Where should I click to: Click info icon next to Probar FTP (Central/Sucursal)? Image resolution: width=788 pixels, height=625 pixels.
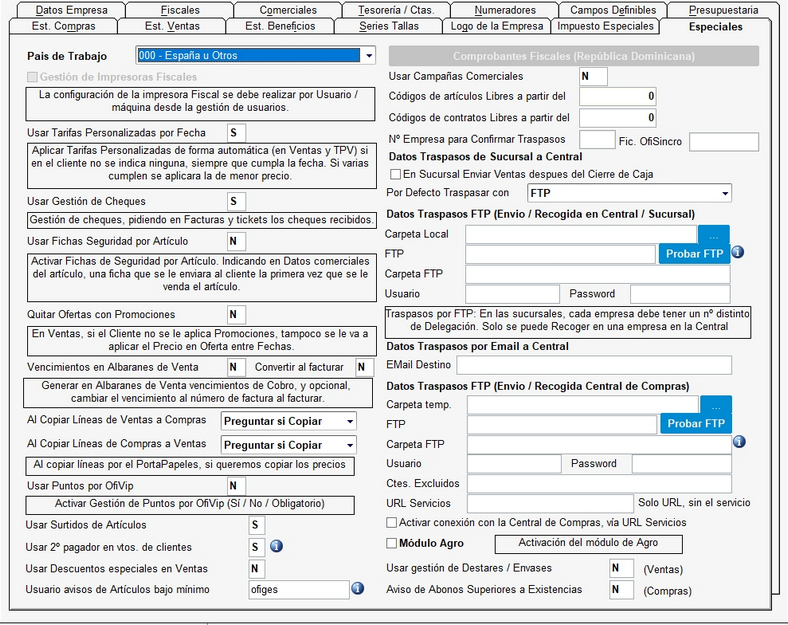pos(738,252)
